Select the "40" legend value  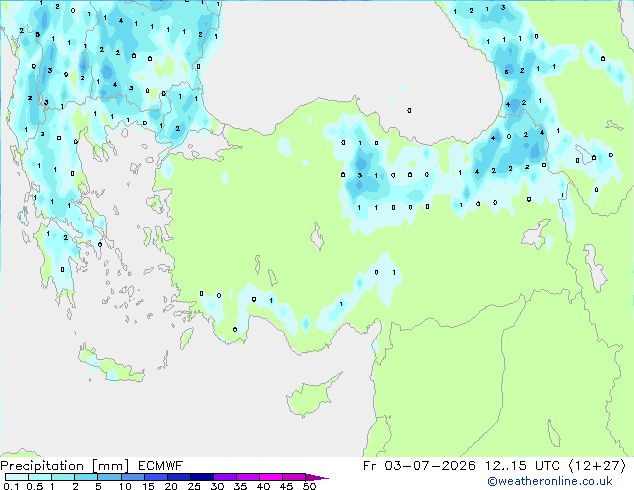[x=263, y=486]
